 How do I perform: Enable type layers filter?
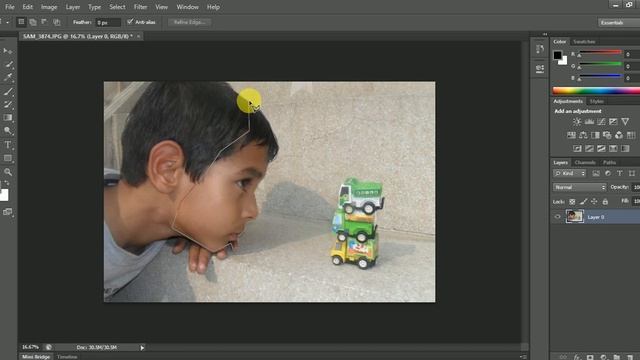[x=620, y=173]
